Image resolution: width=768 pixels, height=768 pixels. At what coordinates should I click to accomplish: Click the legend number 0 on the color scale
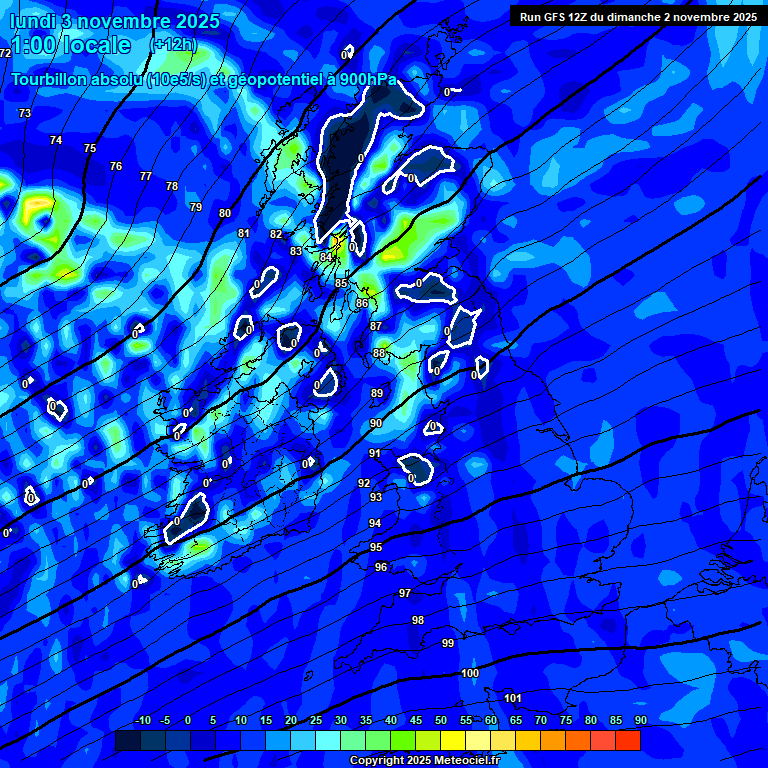188,721
